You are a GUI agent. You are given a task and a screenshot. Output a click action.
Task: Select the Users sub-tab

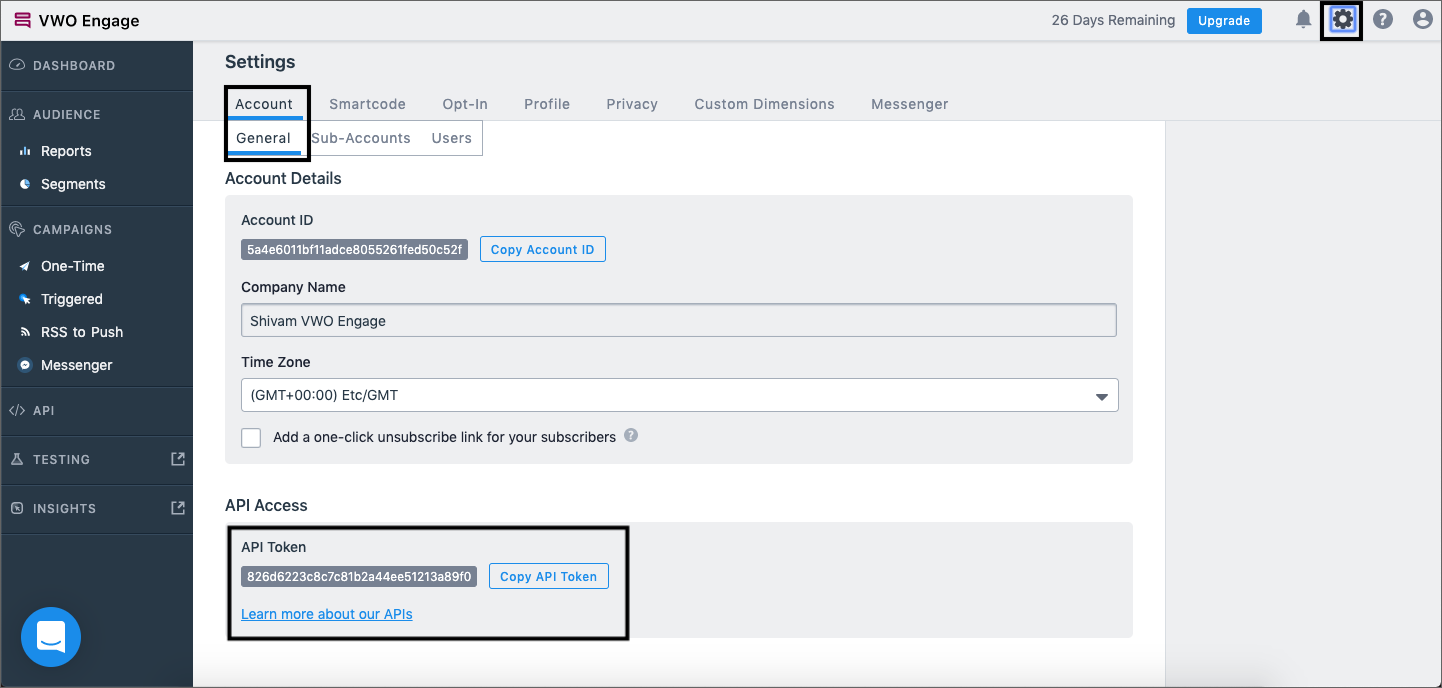(452, 138)
